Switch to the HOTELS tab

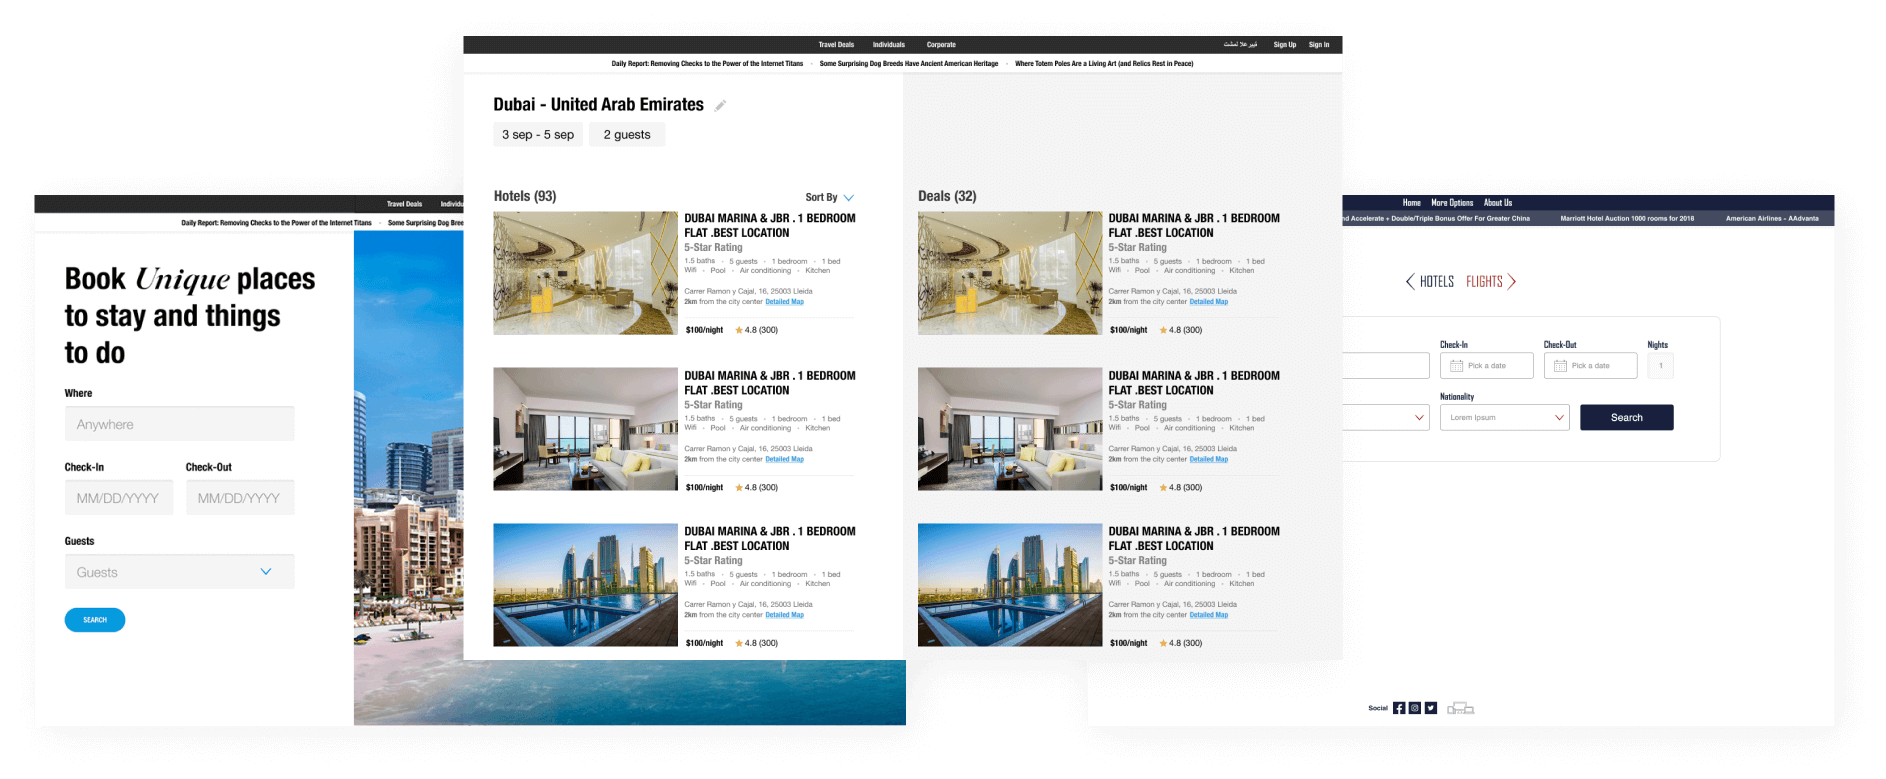1437,282
